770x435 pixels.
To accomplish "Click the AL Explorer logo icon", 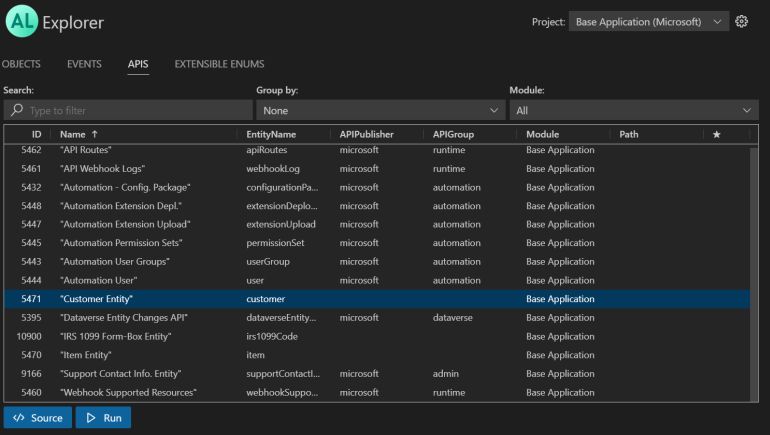I will pos(22,22).
